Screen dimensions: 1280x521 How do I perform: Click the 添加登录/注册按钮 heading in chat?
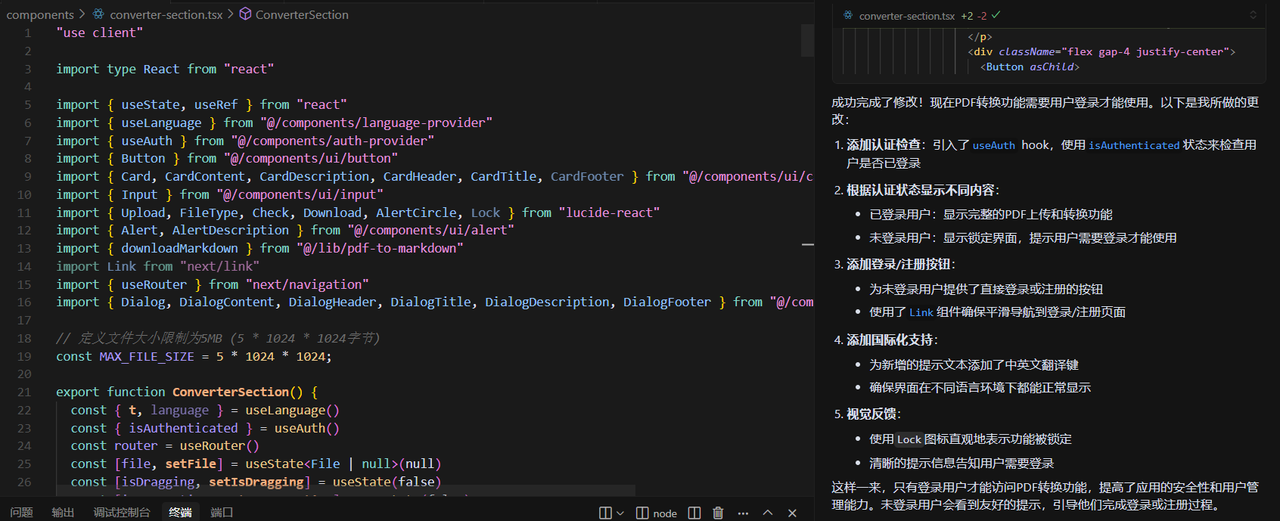[899, 264]
